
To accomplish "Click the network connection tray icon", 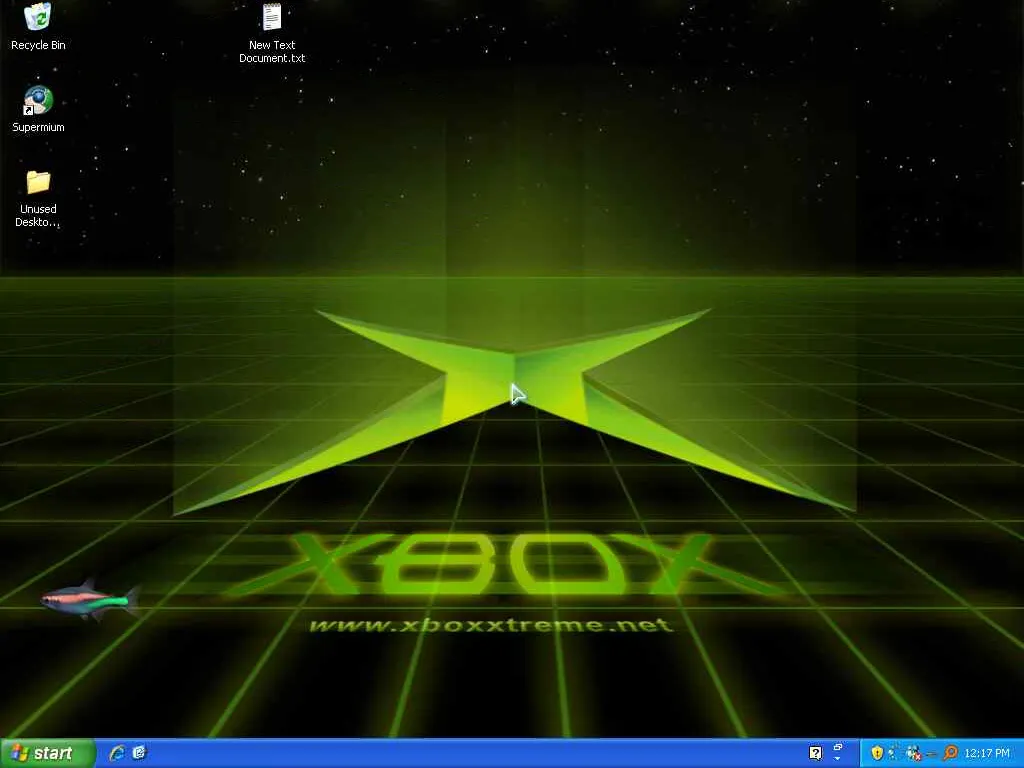I will [x=892, y=753].
